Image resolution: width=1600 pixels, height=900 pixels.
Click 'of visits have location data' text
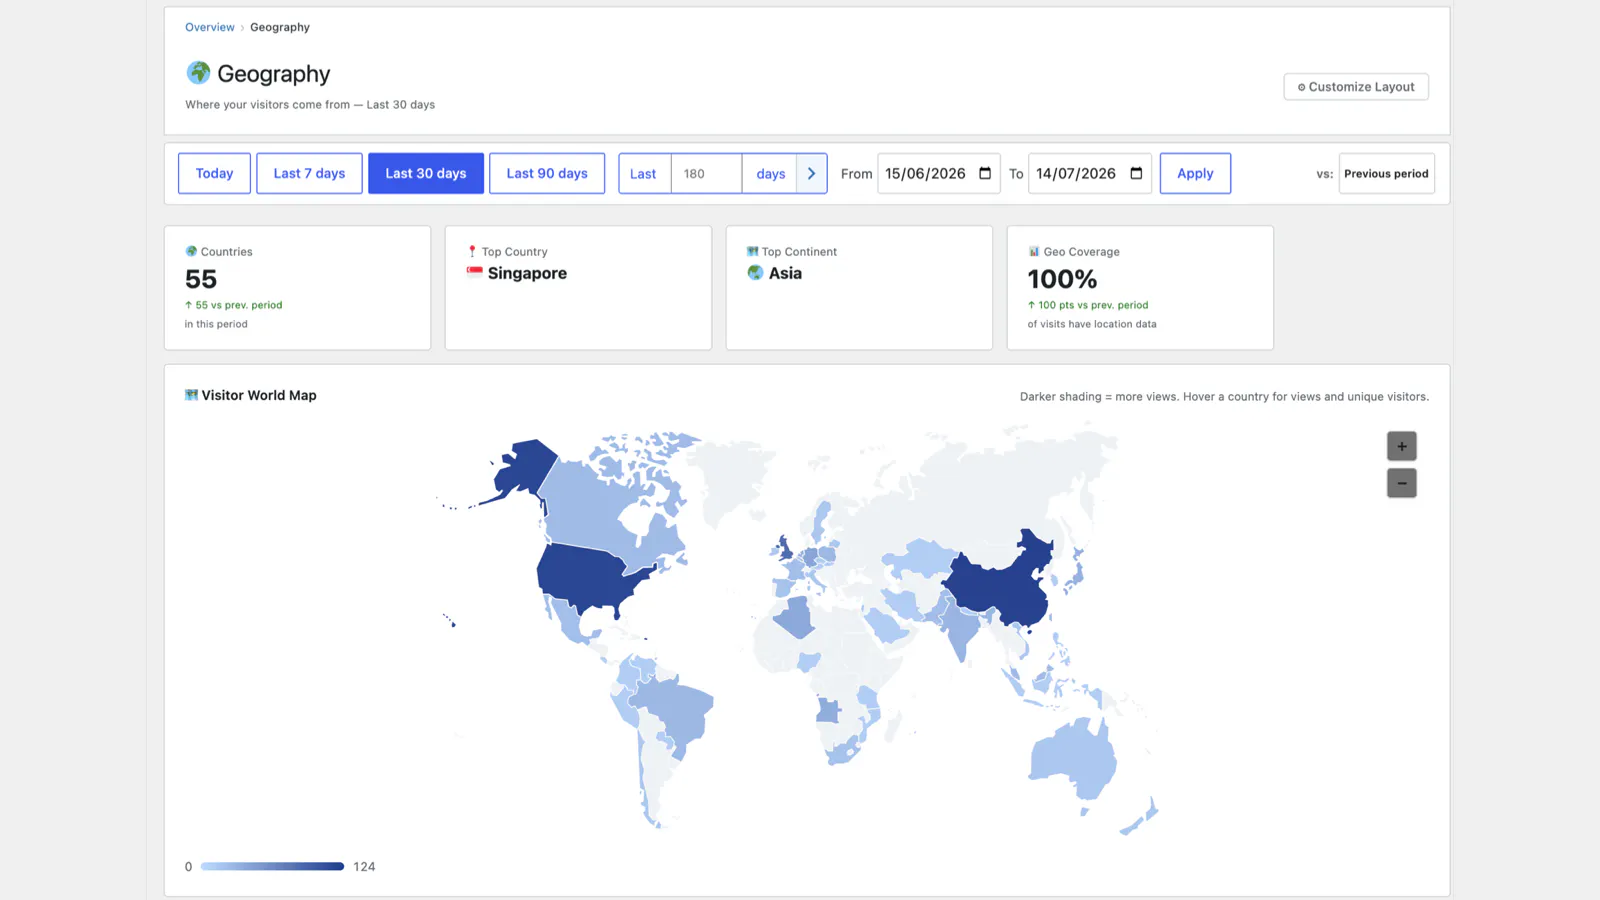[x=1092, y=324]
